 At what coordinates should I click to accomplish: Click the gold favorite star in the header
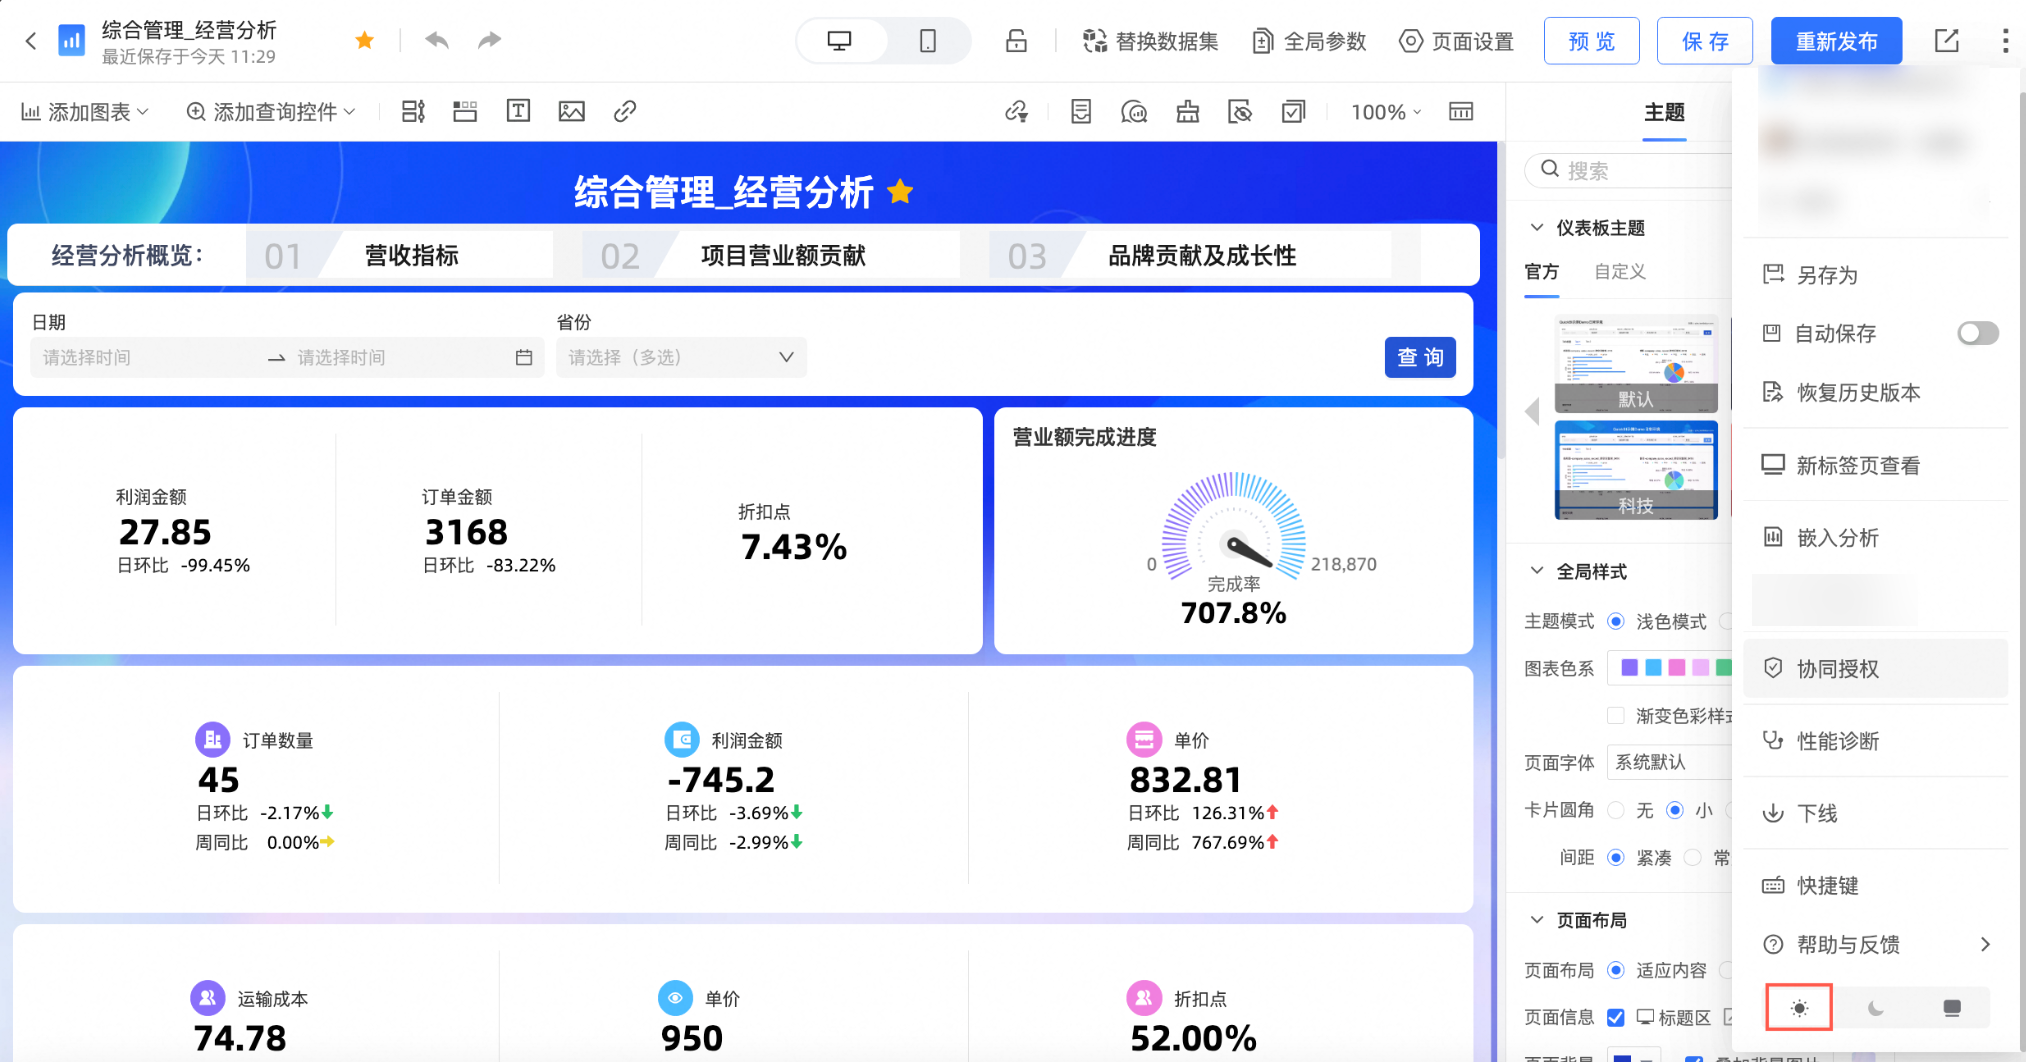[x=365, y=40]
